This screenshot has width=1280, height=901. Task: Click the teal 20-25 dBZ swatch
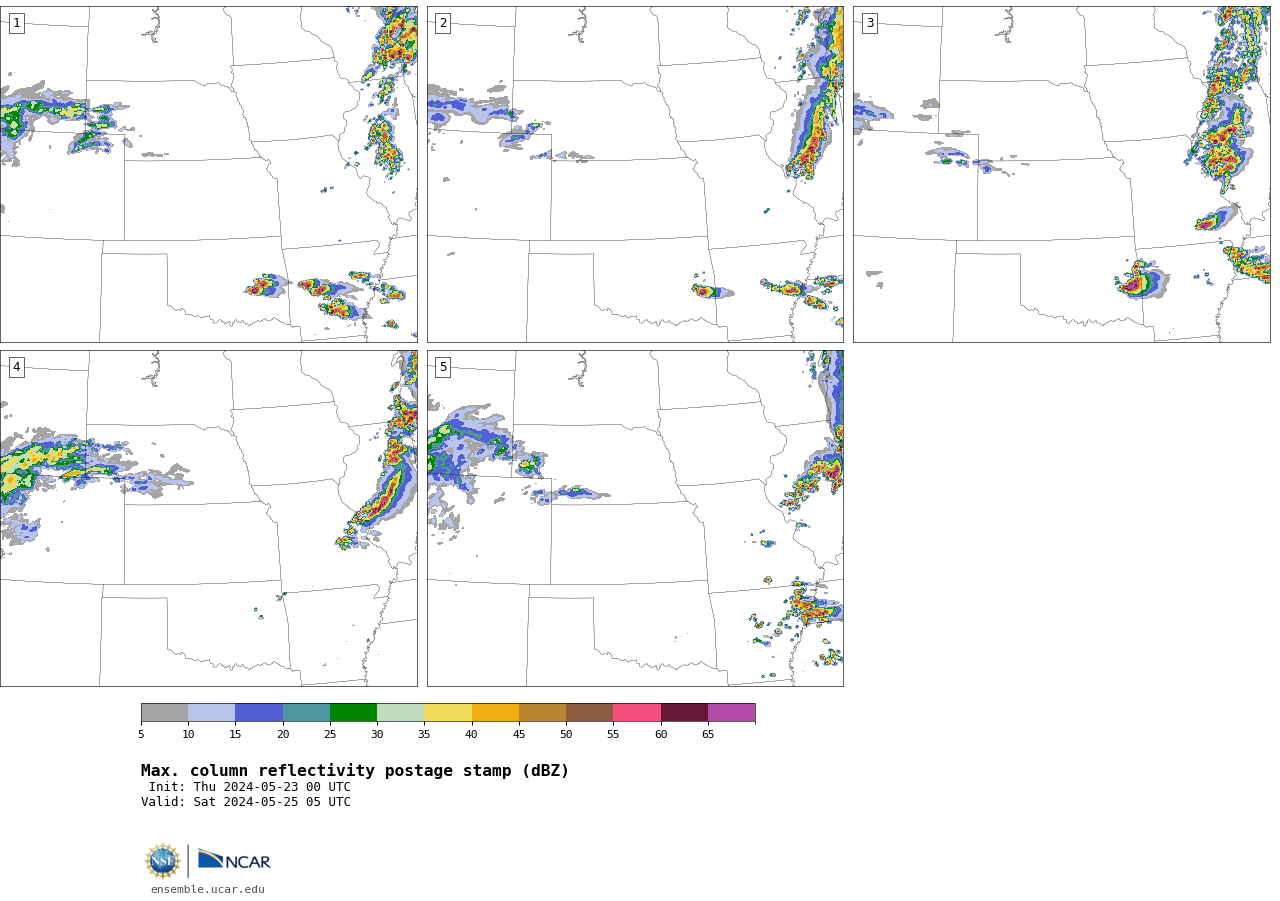click(x=306, y=713)
